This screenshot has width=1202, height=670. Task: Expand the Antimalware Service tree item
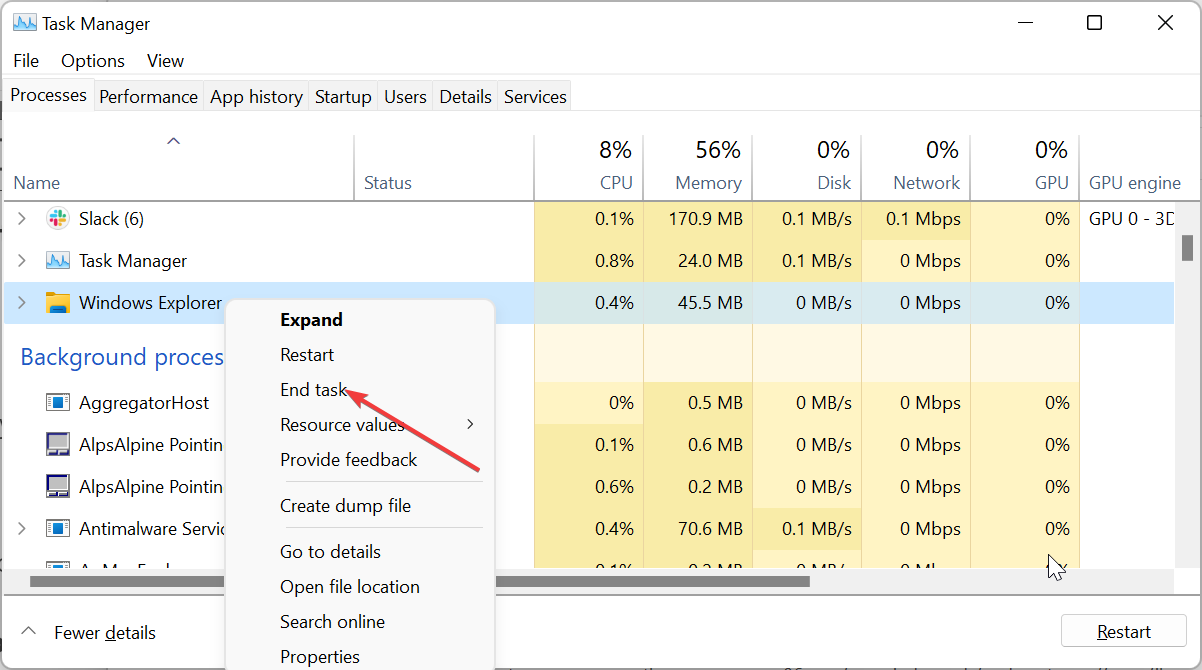click(22, 528)
